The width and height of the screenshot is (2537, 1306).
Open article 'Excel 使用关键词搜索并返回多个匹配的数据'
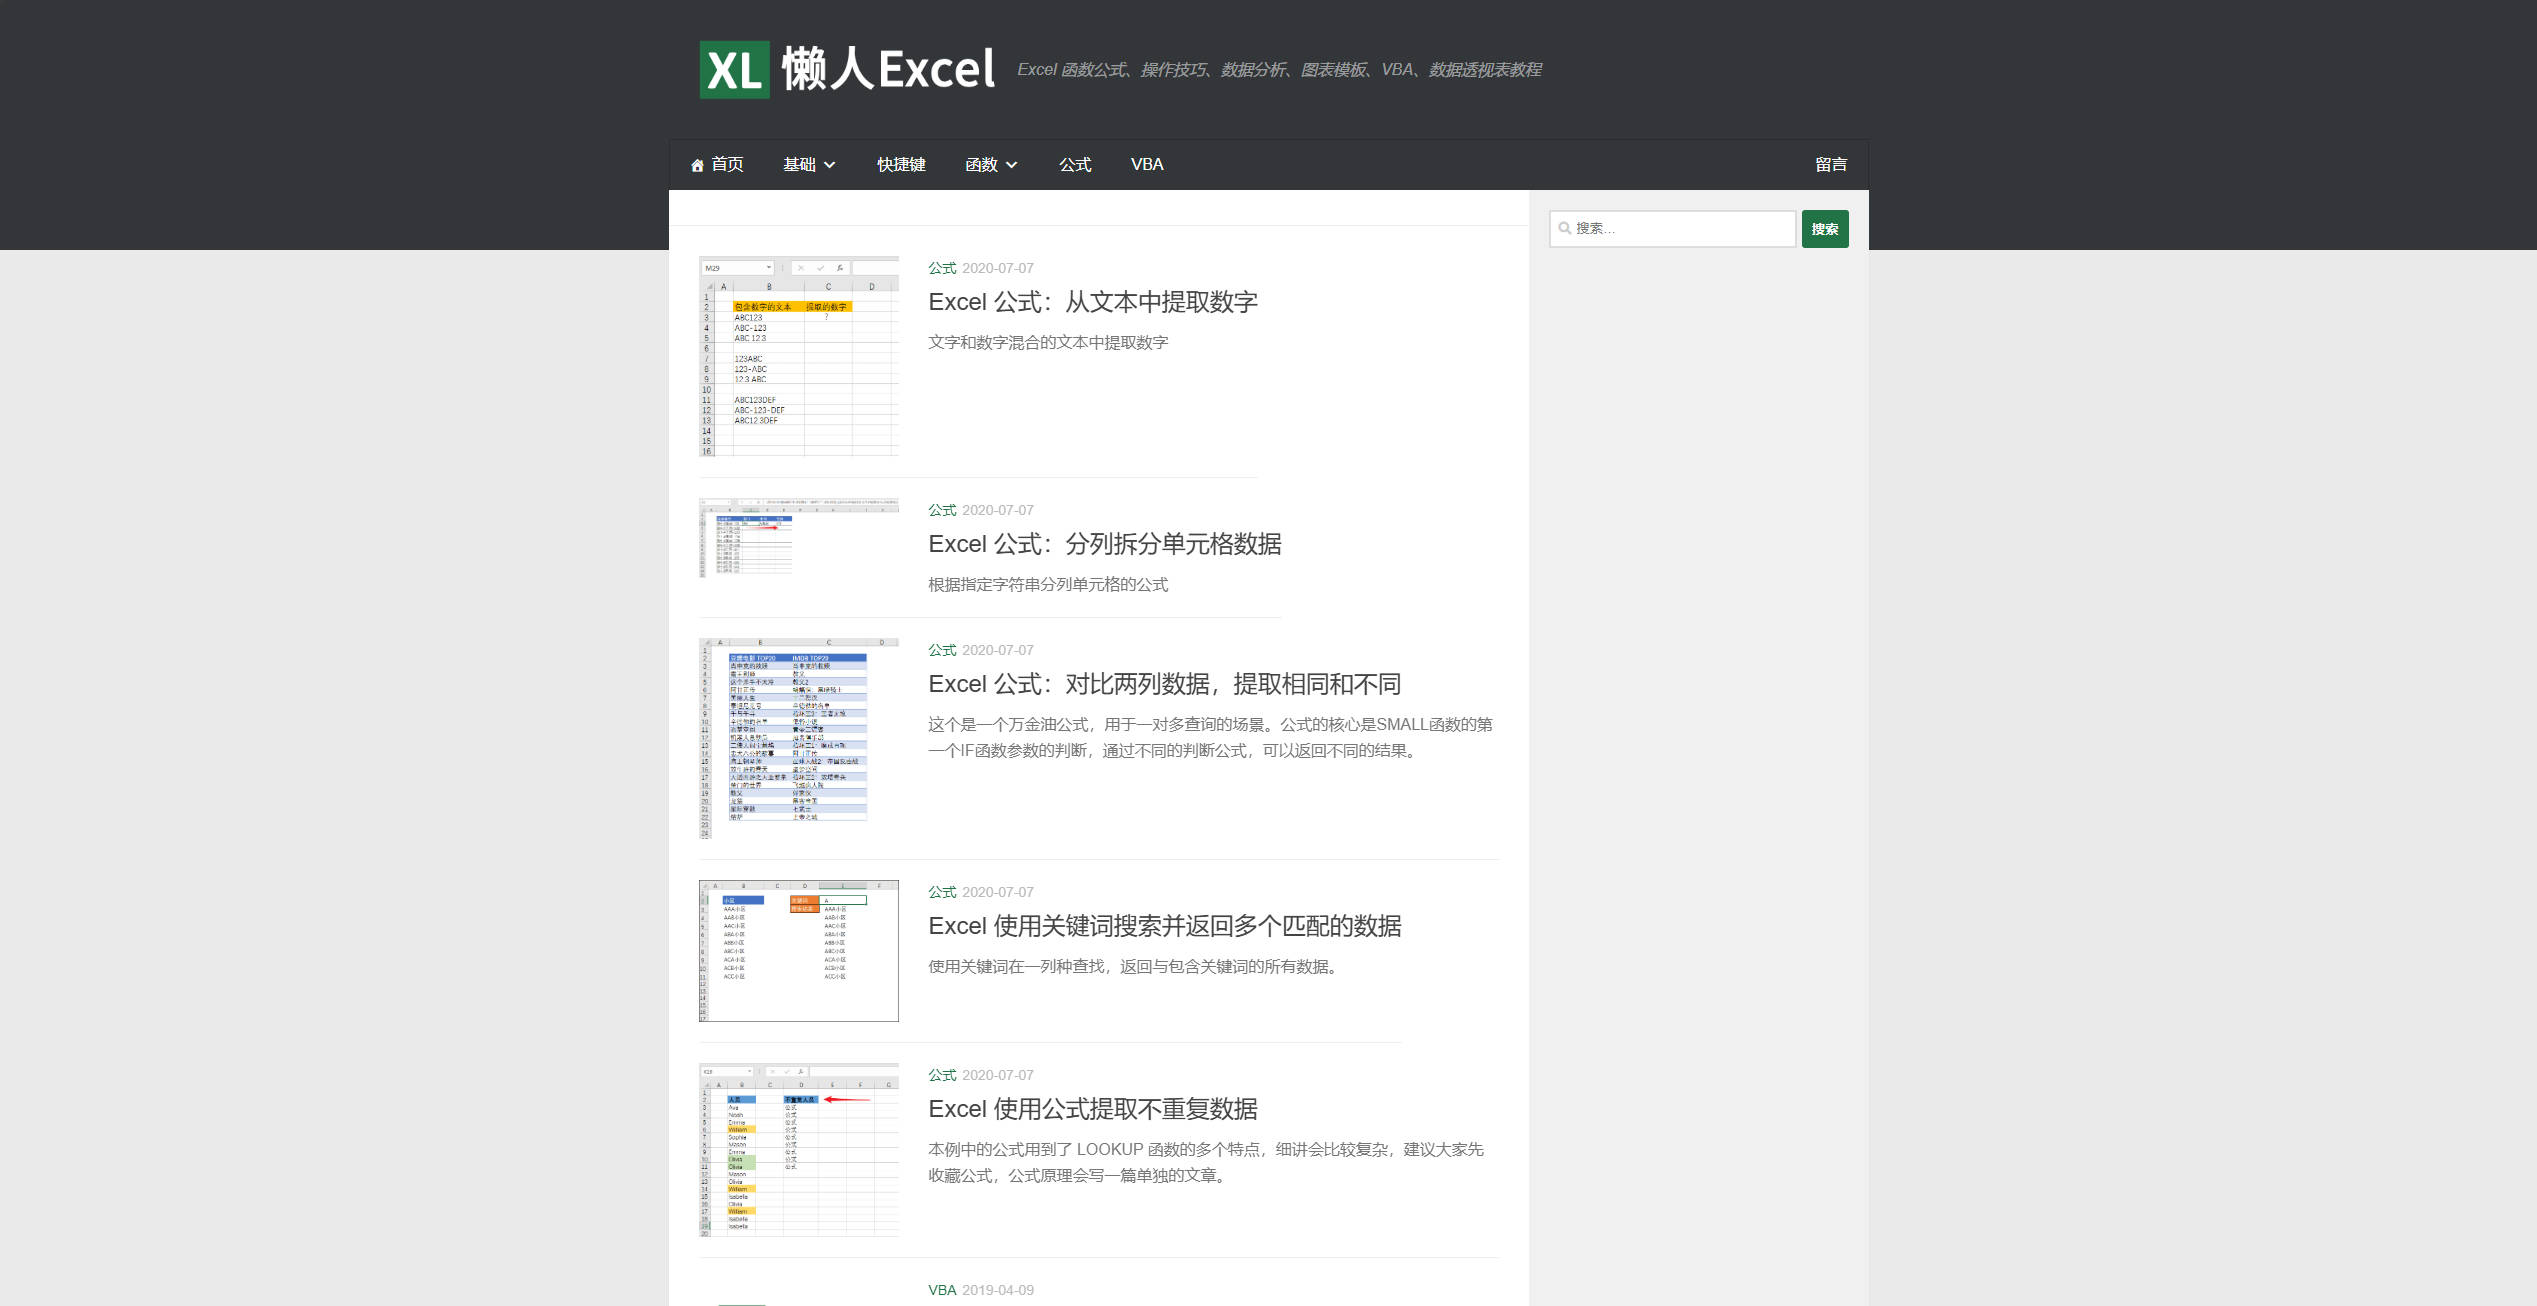click(x=1165, y=926)
